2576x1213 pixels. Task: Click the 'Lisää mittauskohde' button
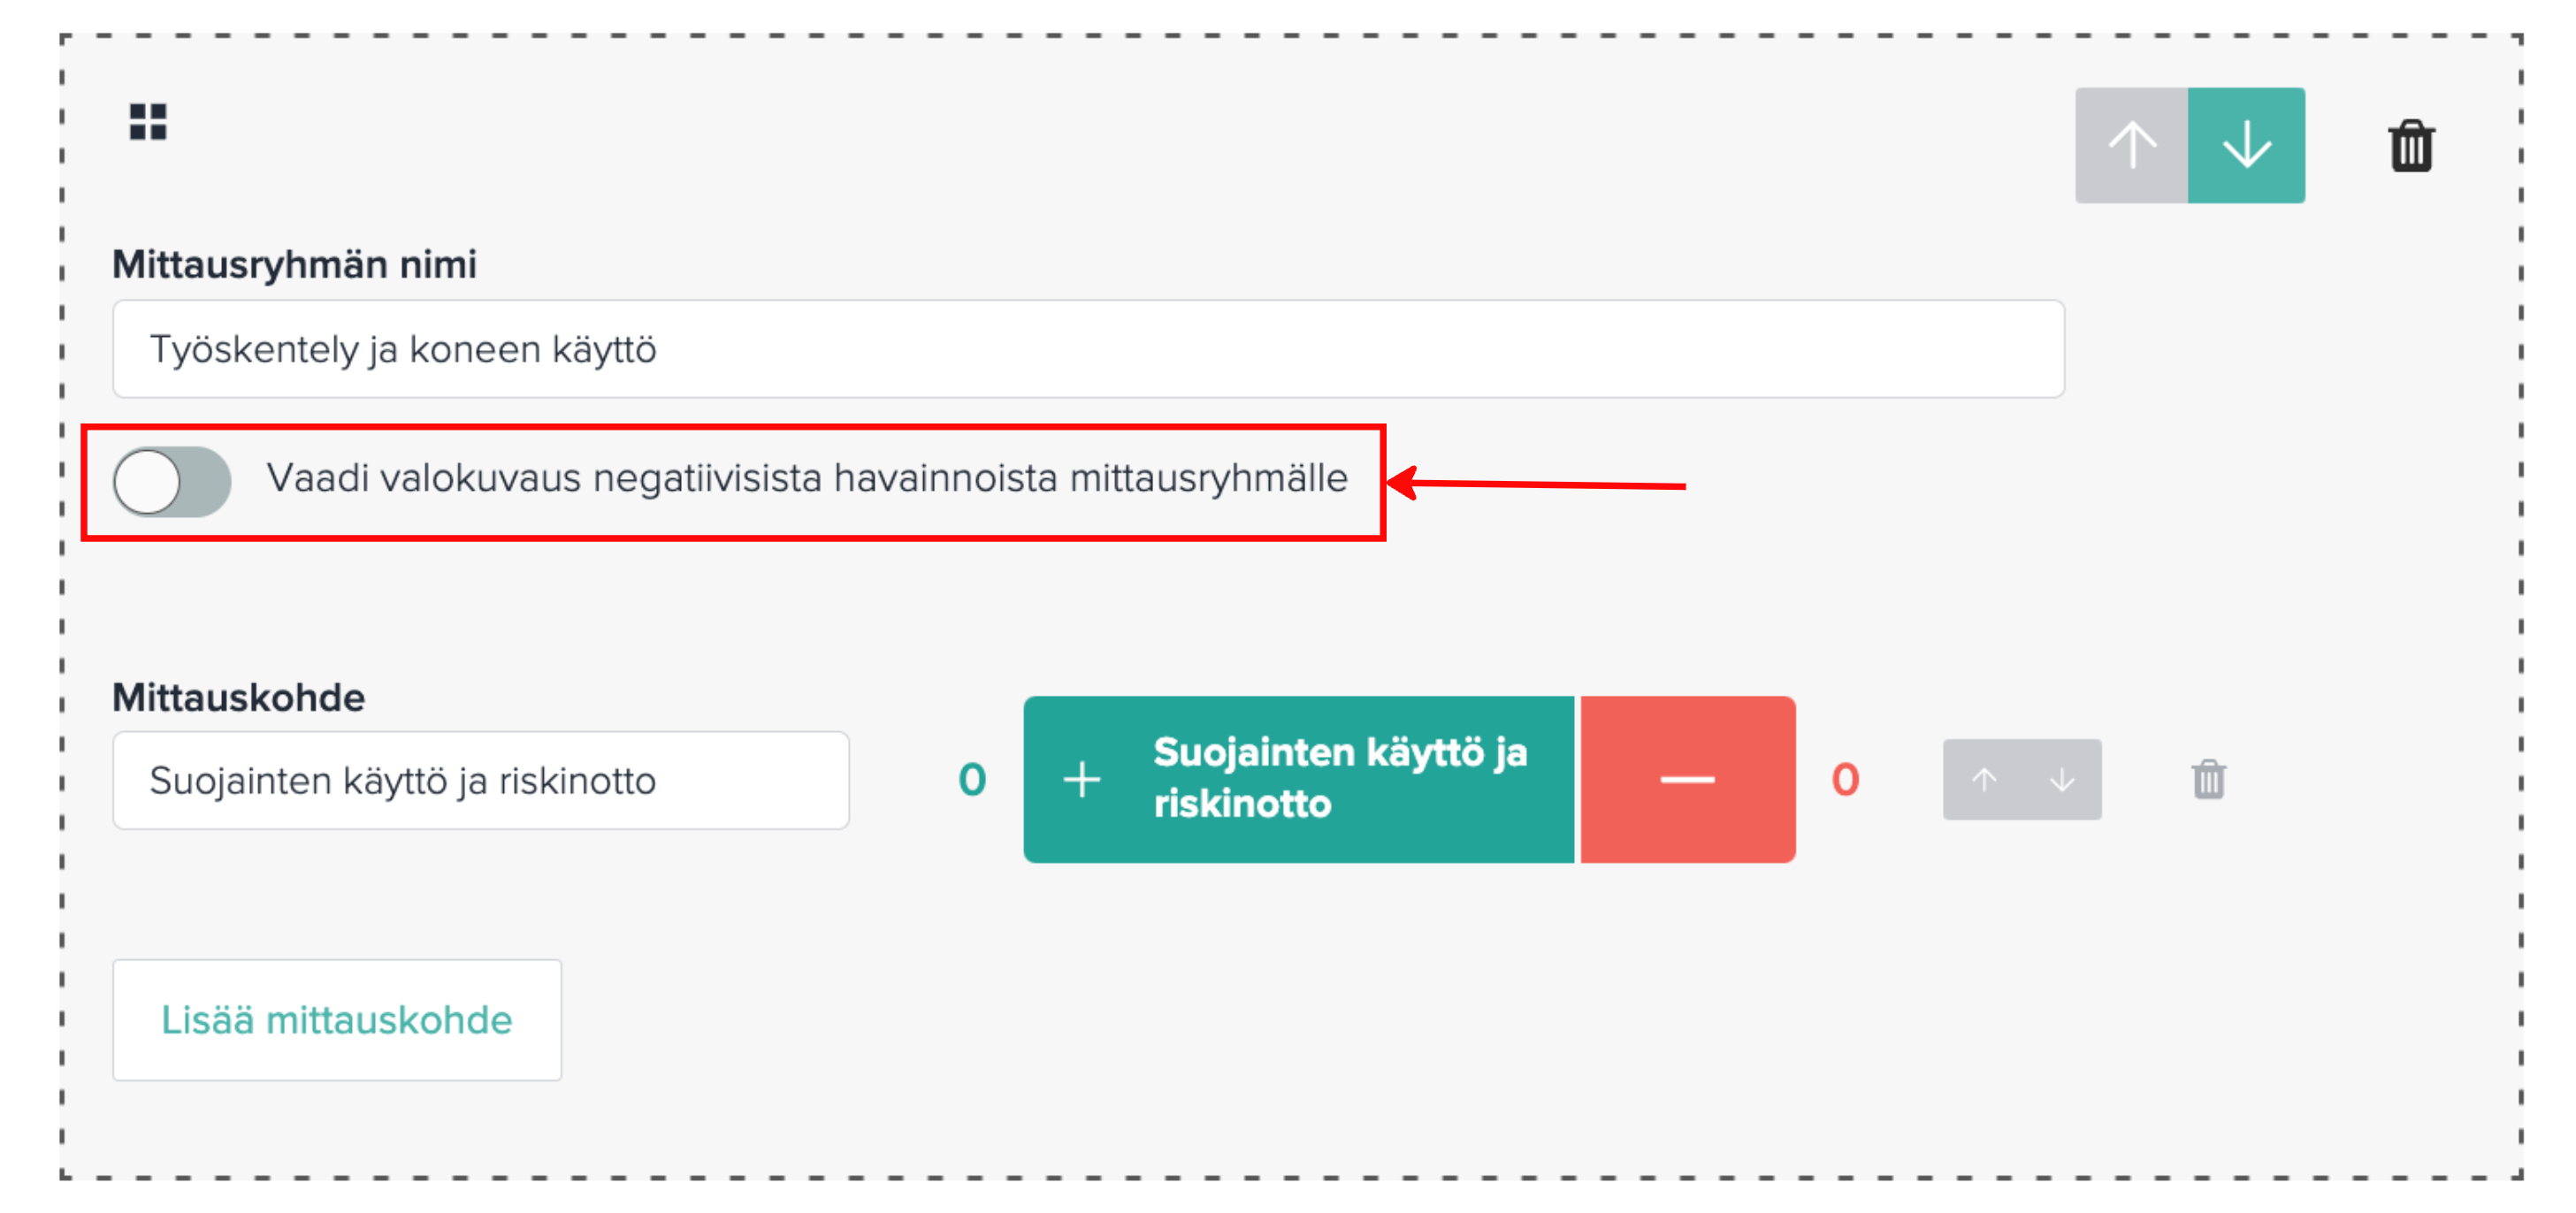click(x=337, y=1019)
